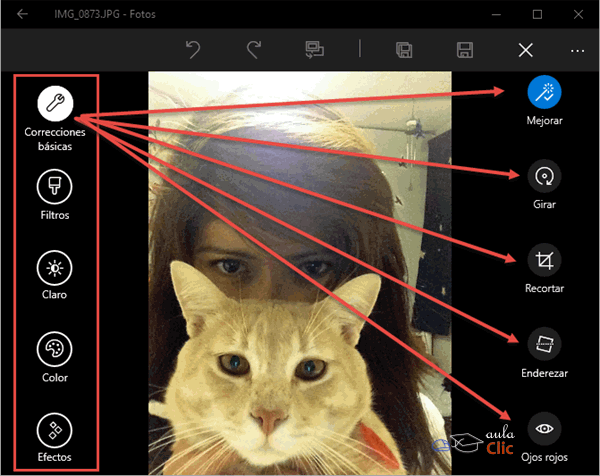The image size is (600, 476).
Task: Maximize the Fotos window
Action: pyautogui.click(x=537, y=15)
